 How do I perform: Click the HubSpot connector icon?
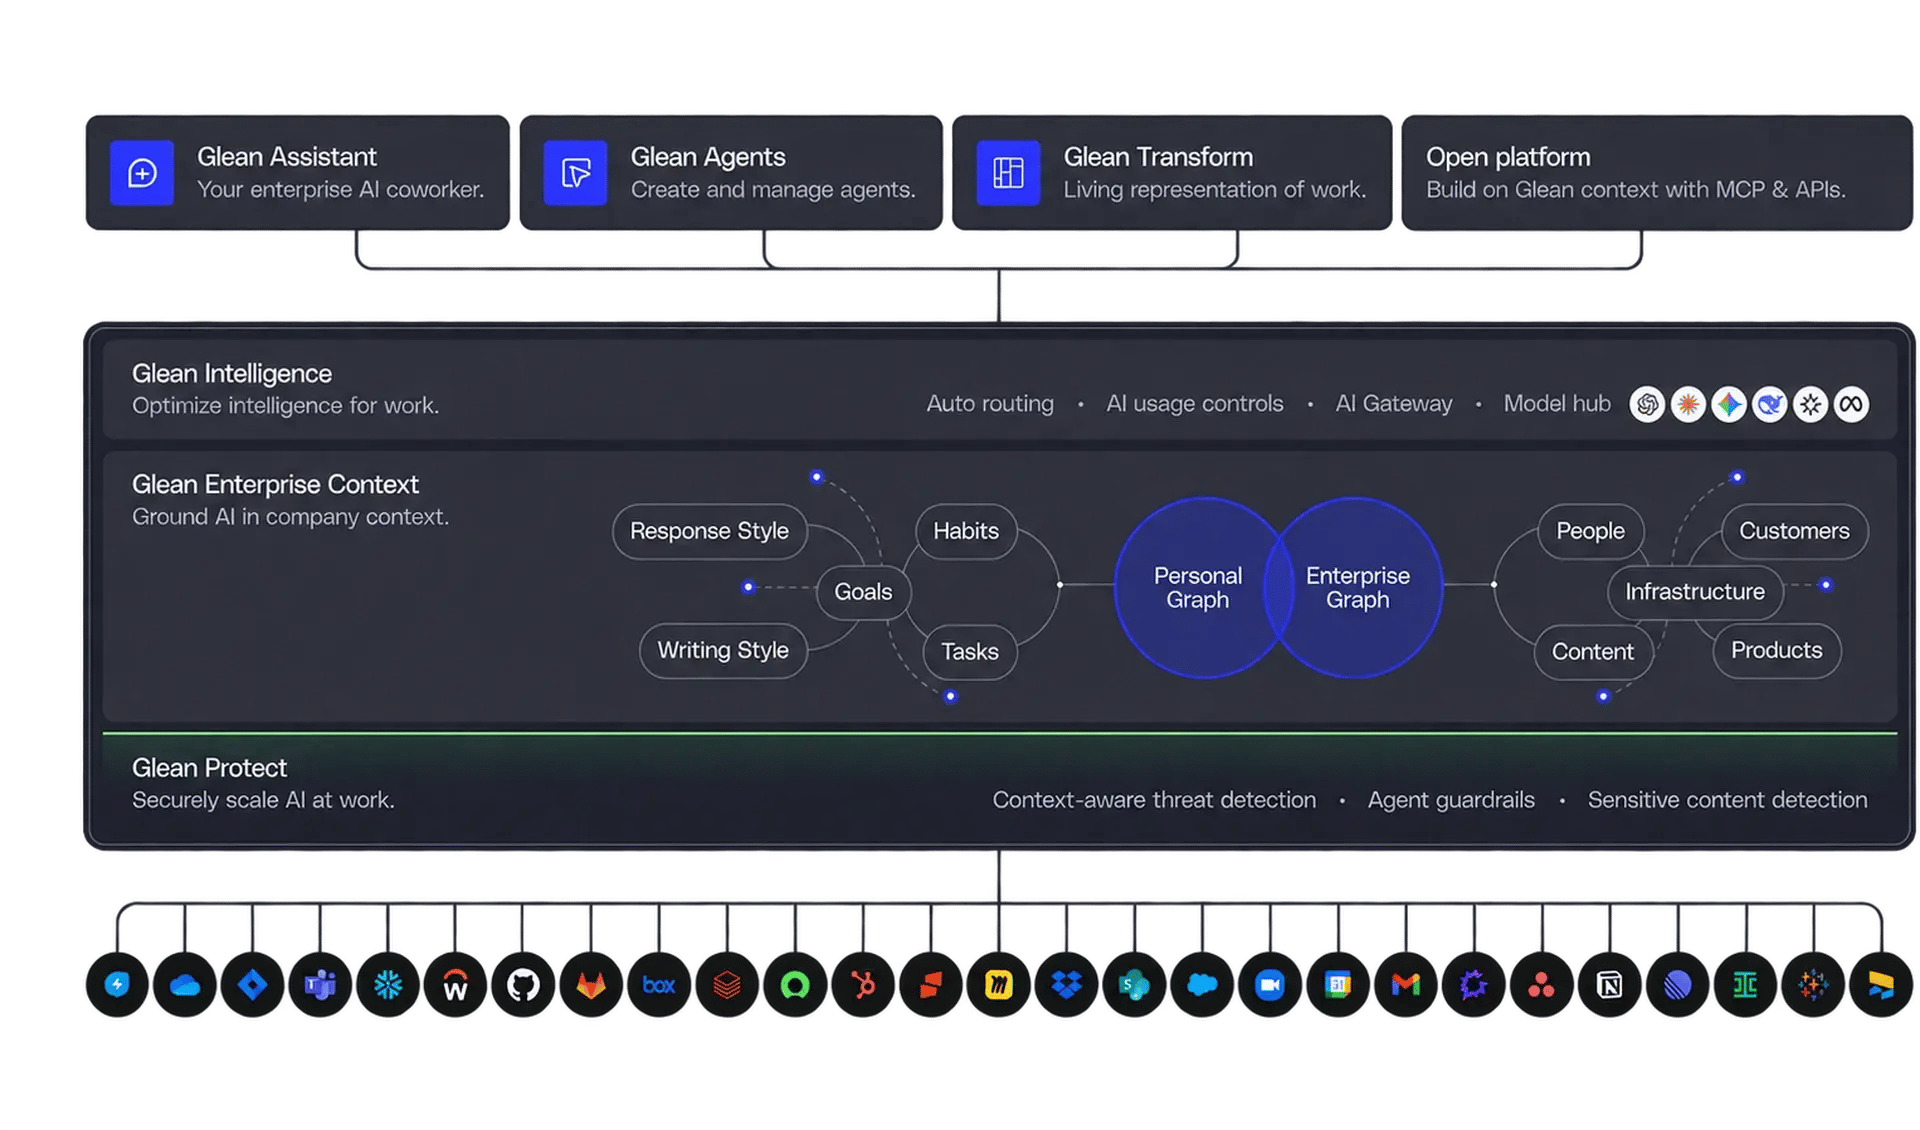[x=863, y=985]
